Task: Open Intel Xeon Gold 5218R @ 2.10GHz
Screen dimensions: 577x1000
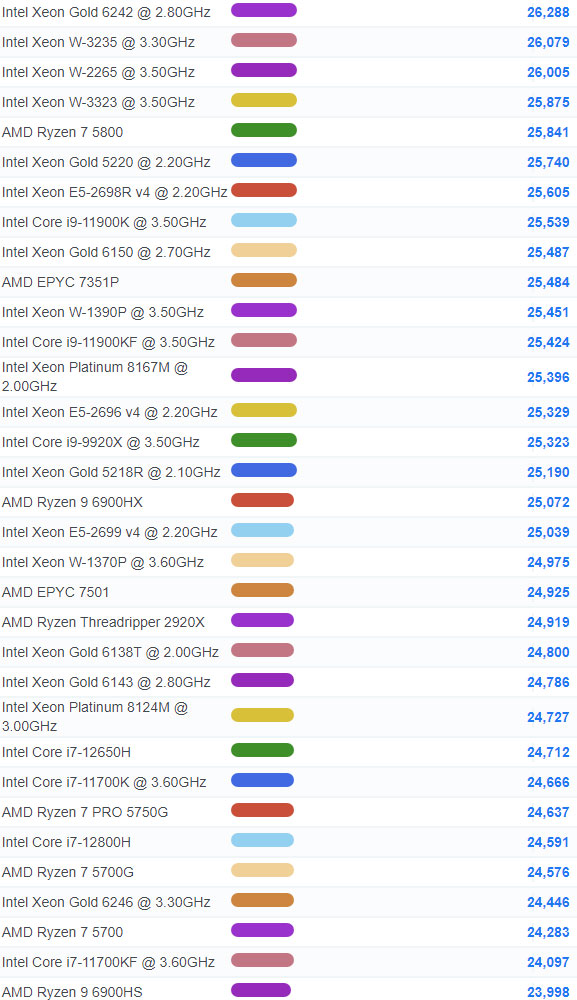Action: click(111, 472)
